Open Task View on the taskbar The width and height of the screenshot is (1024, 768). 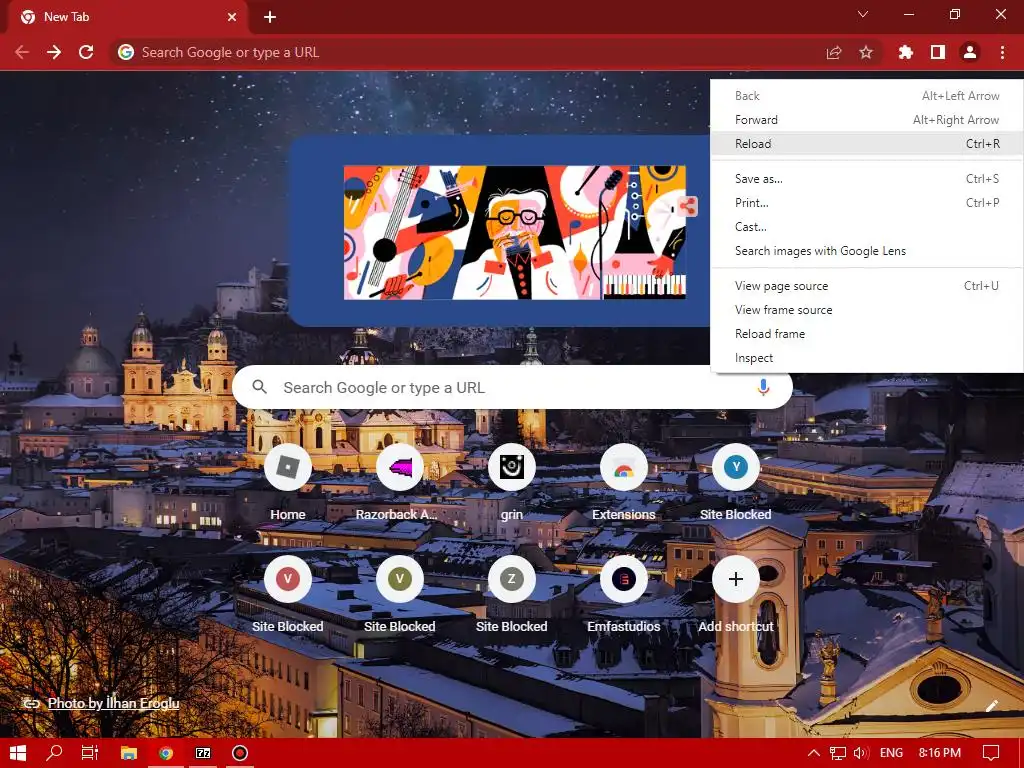pos(90,753)
